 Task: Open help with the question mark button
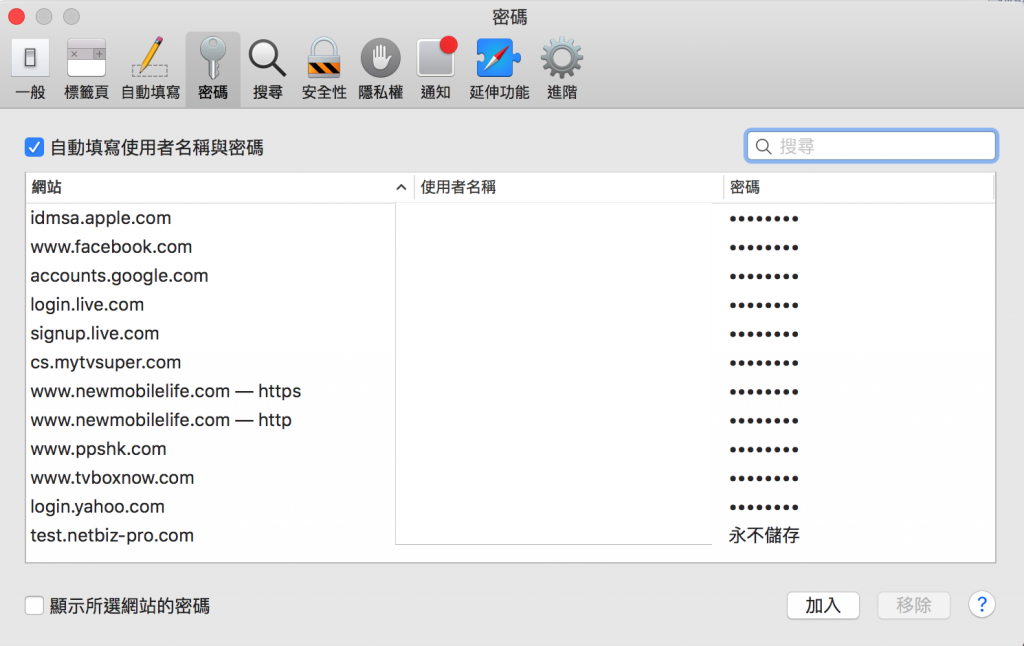[x=982, y=605]
